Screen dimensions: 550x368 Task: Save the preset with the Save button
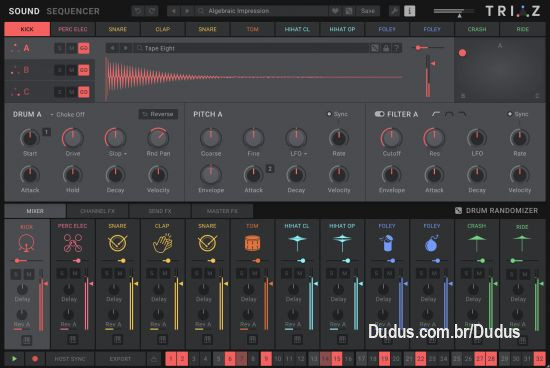[368, 11]
